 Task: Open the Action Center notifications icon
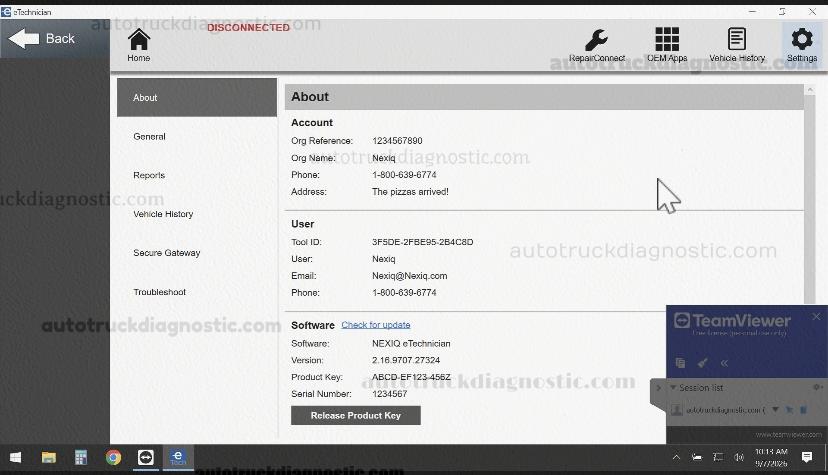tap(806, 458)
